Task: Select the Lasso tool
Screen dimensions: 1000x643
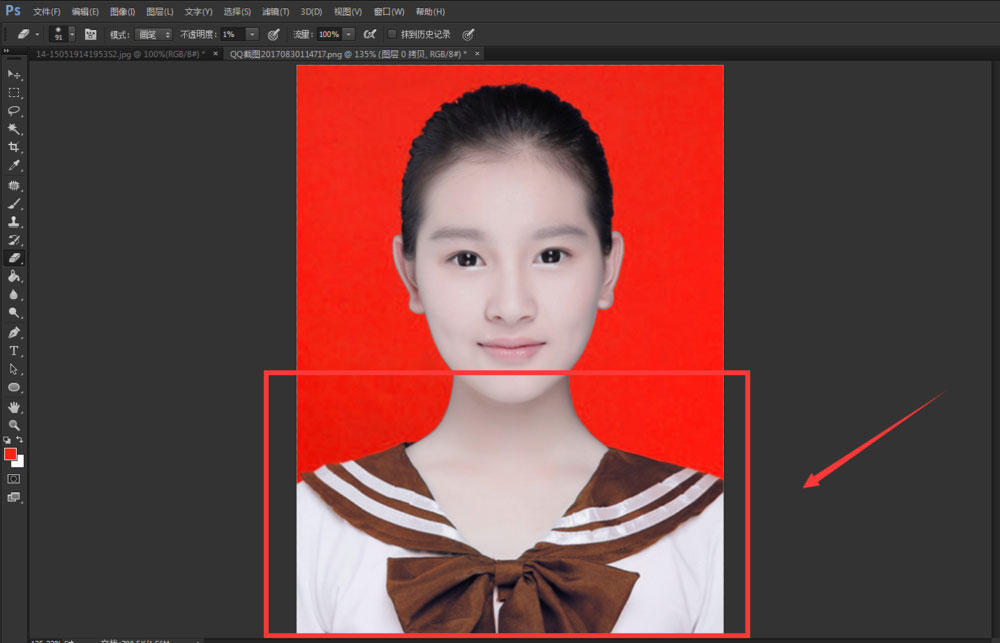Action: pos(14,111)
